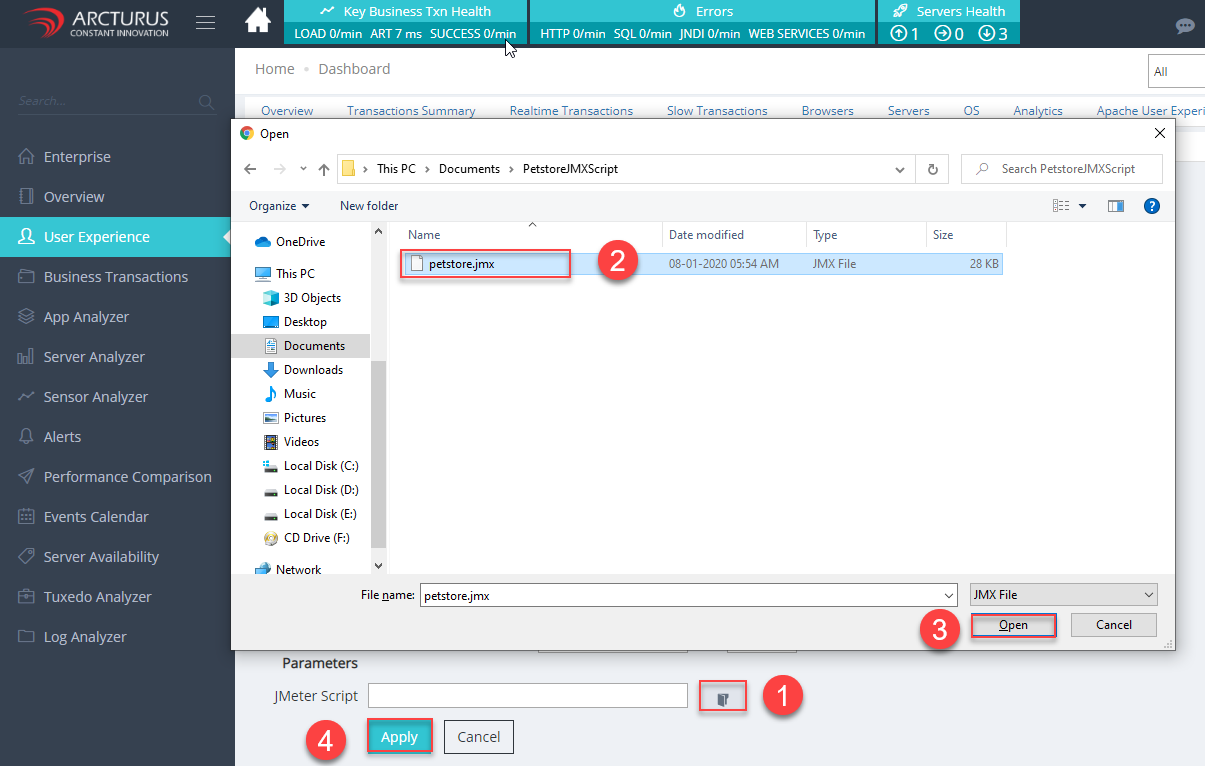Toggle the hamburger menu icon
Viewport: 1205px width, 766px height.
pyautogui.click(x=205, y=22)
